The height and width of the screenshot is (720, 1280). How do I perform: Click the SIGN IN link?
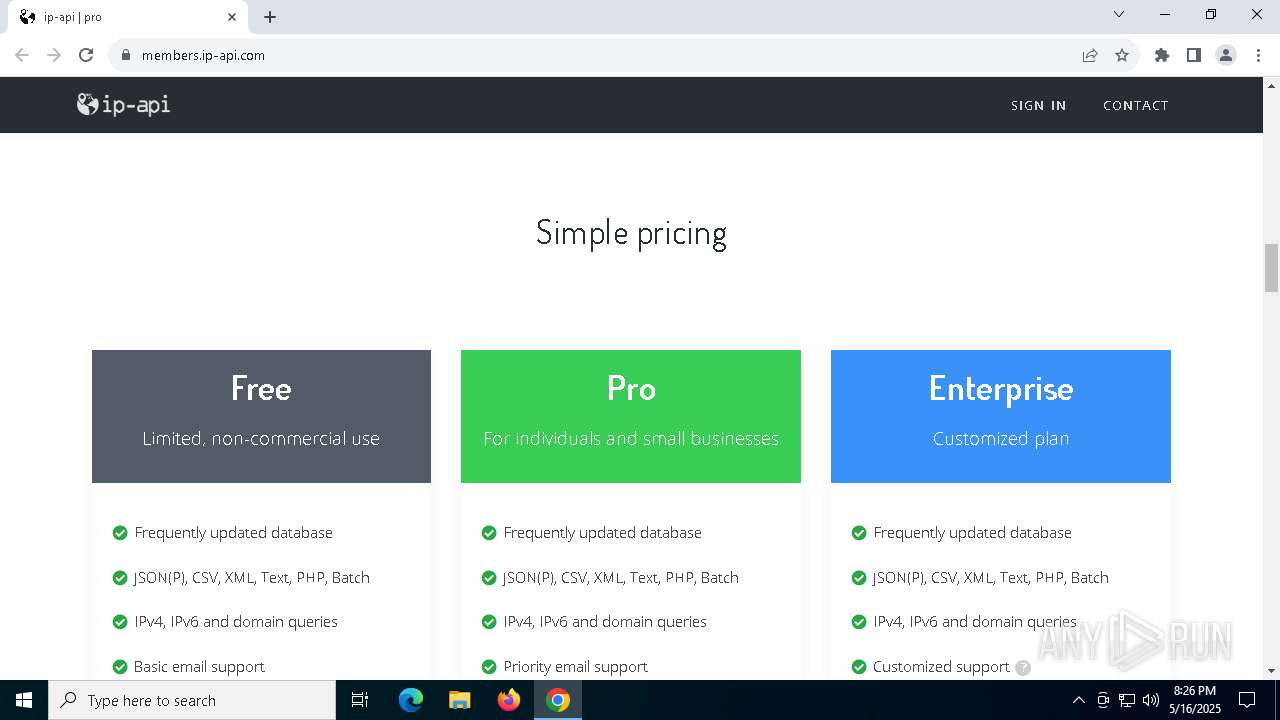tap(1038, 105)
